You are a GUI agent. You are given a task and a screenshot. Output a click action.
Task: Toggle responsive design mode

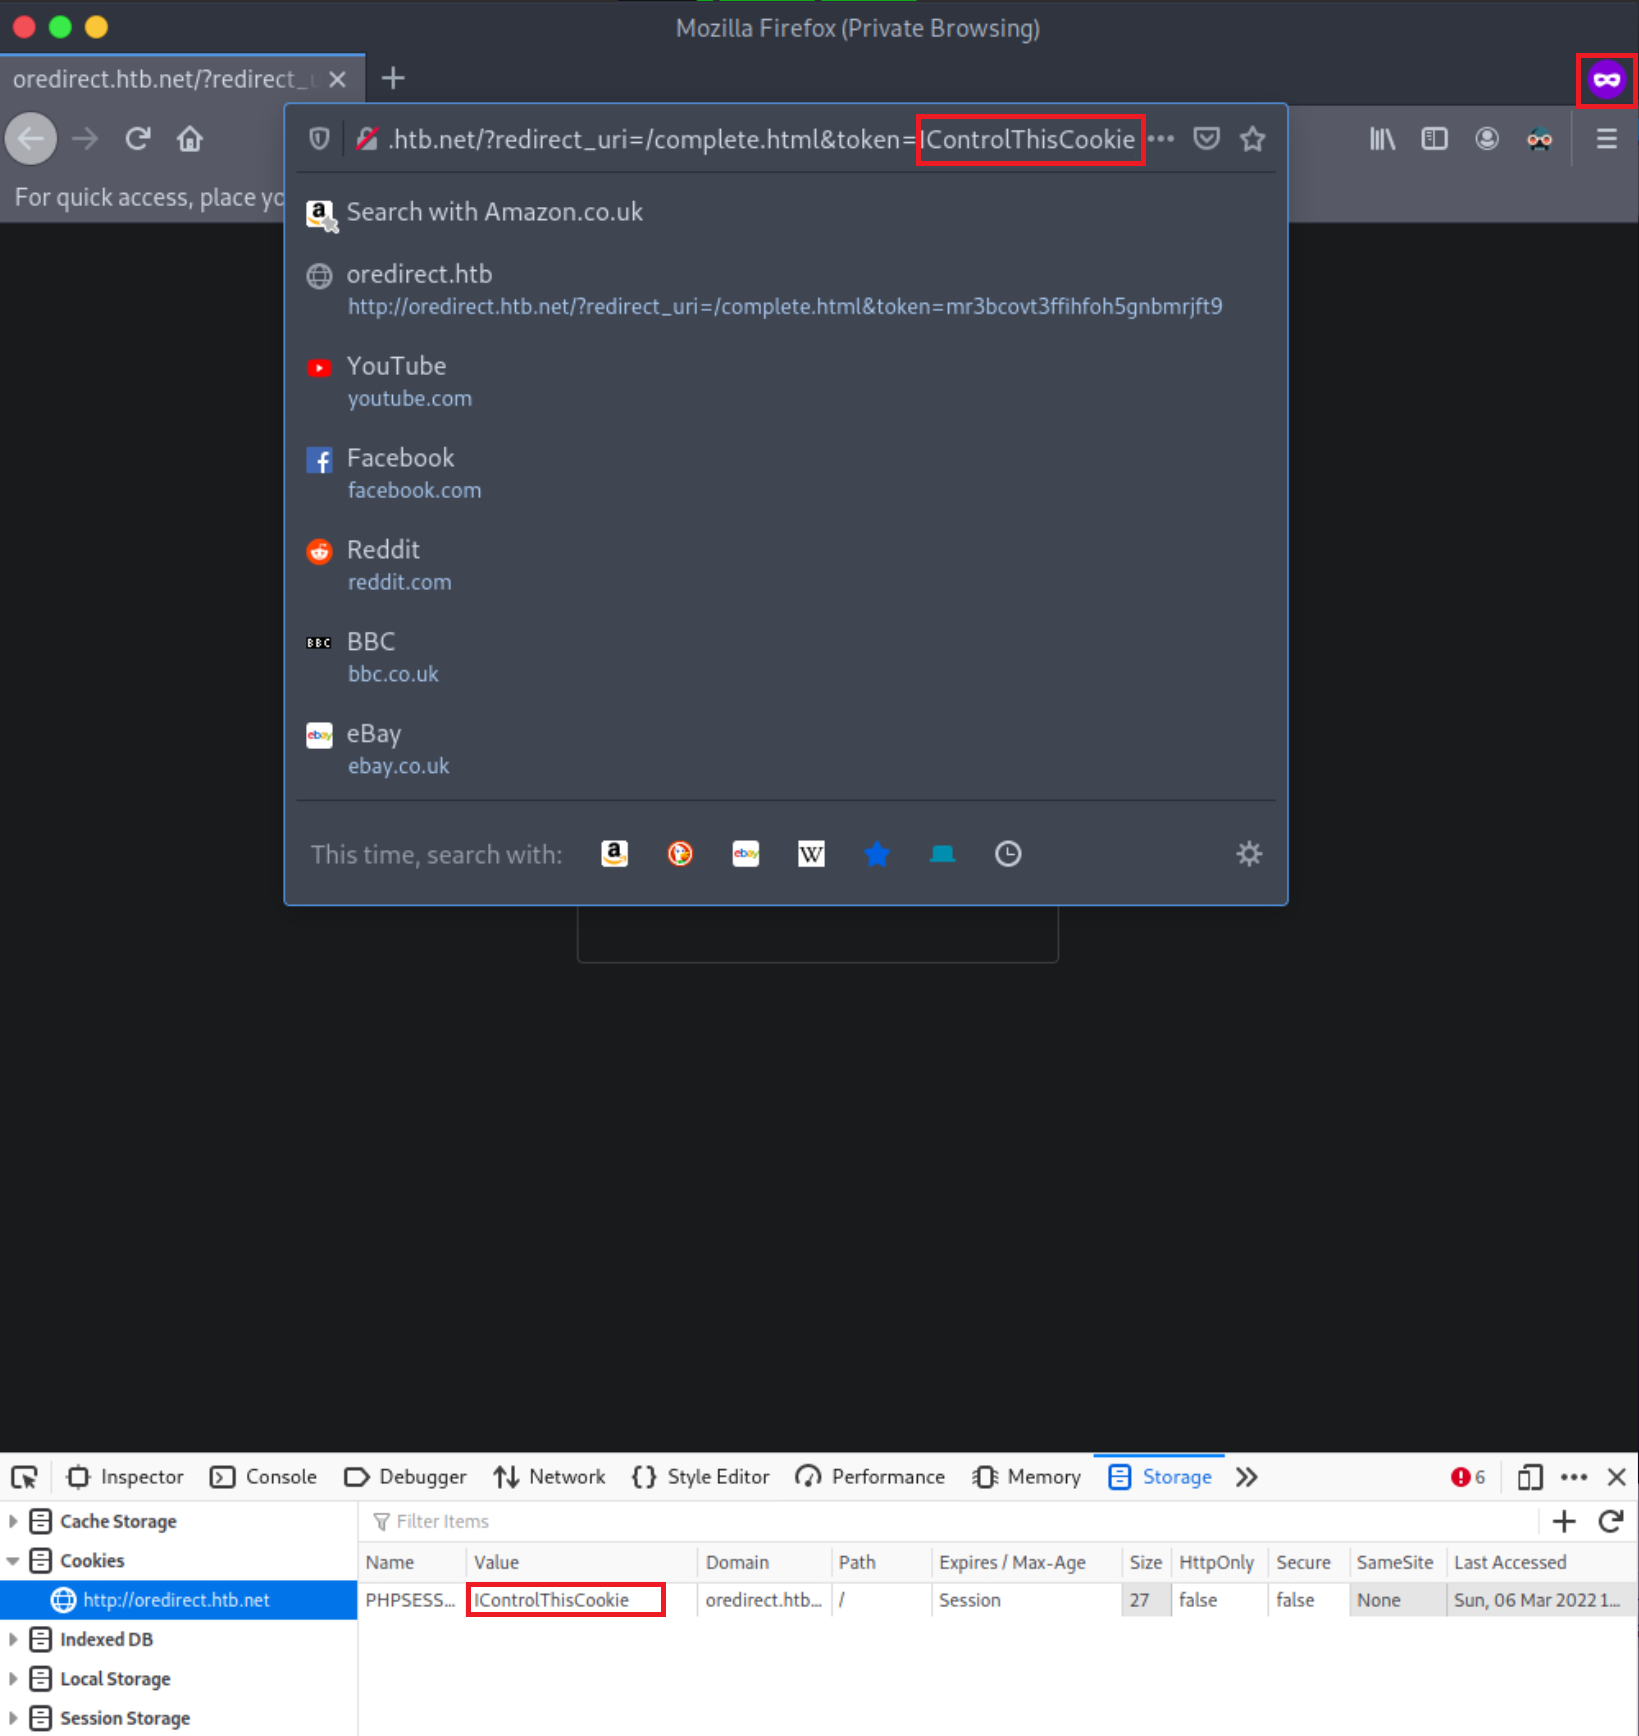coord(1529,1477)
